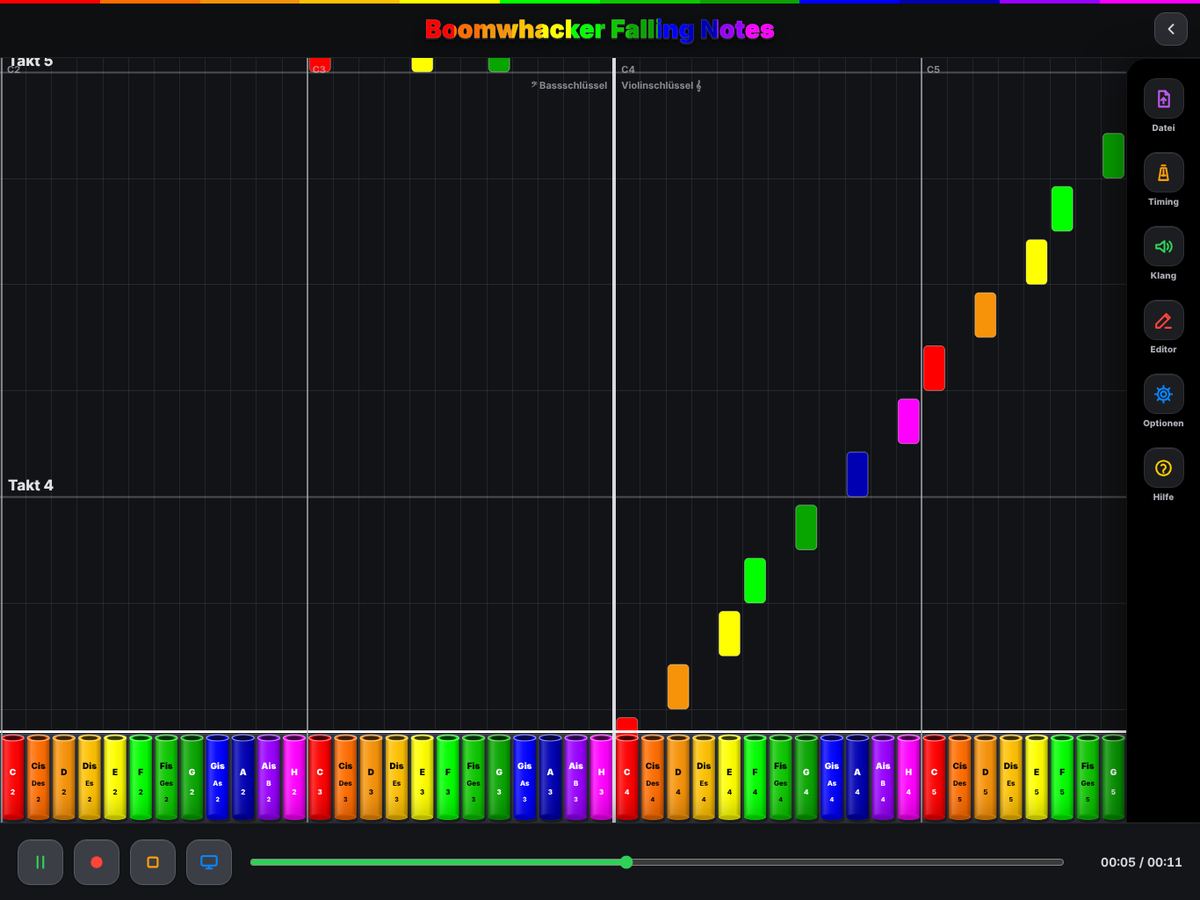Click the falling yellow E4 note block
This screenshot has width=1200, height=900.
(x=729, y=633)
